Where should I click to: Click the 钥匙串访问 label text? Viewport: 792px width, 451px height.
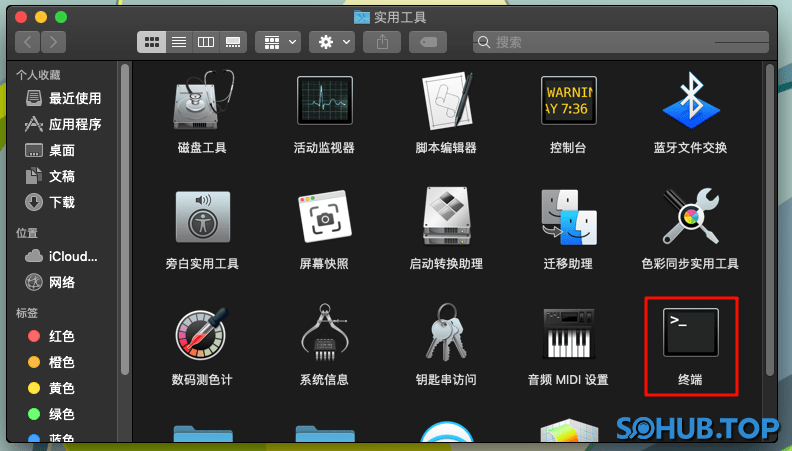coord(447,379)
